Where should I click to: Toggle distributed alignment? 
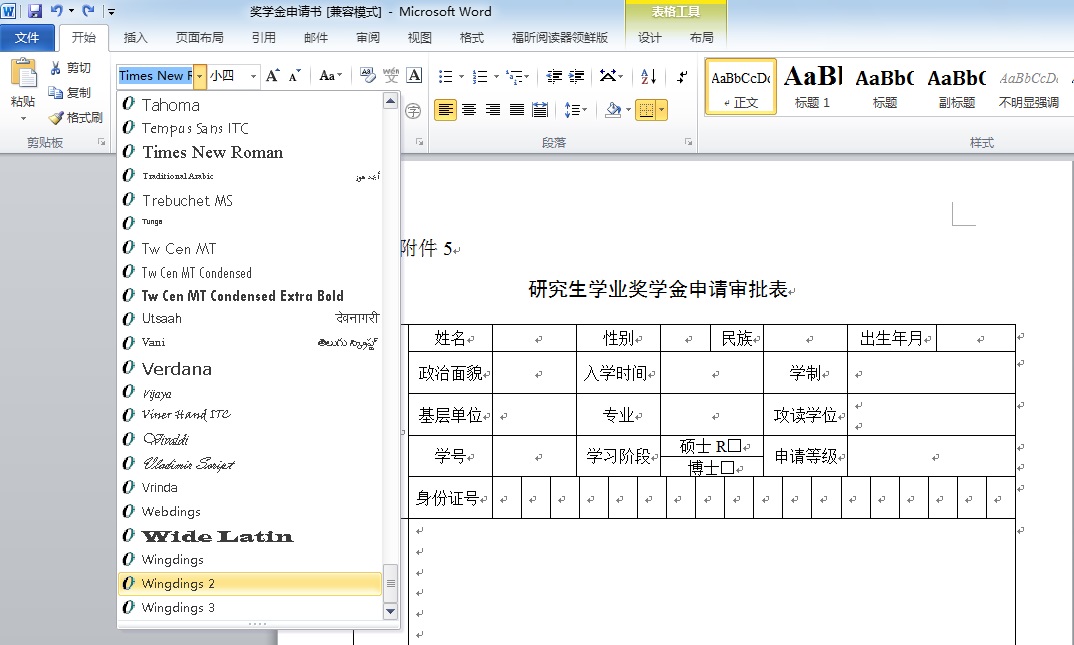[x=540, y=110]
